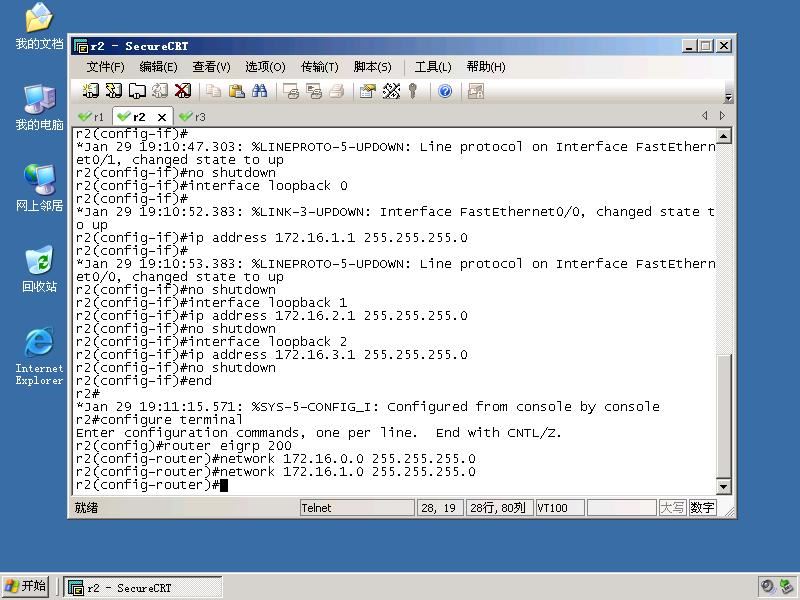Click the Disconnect session icon
Viewport: 800px width, 600px height.
[183, 91]
